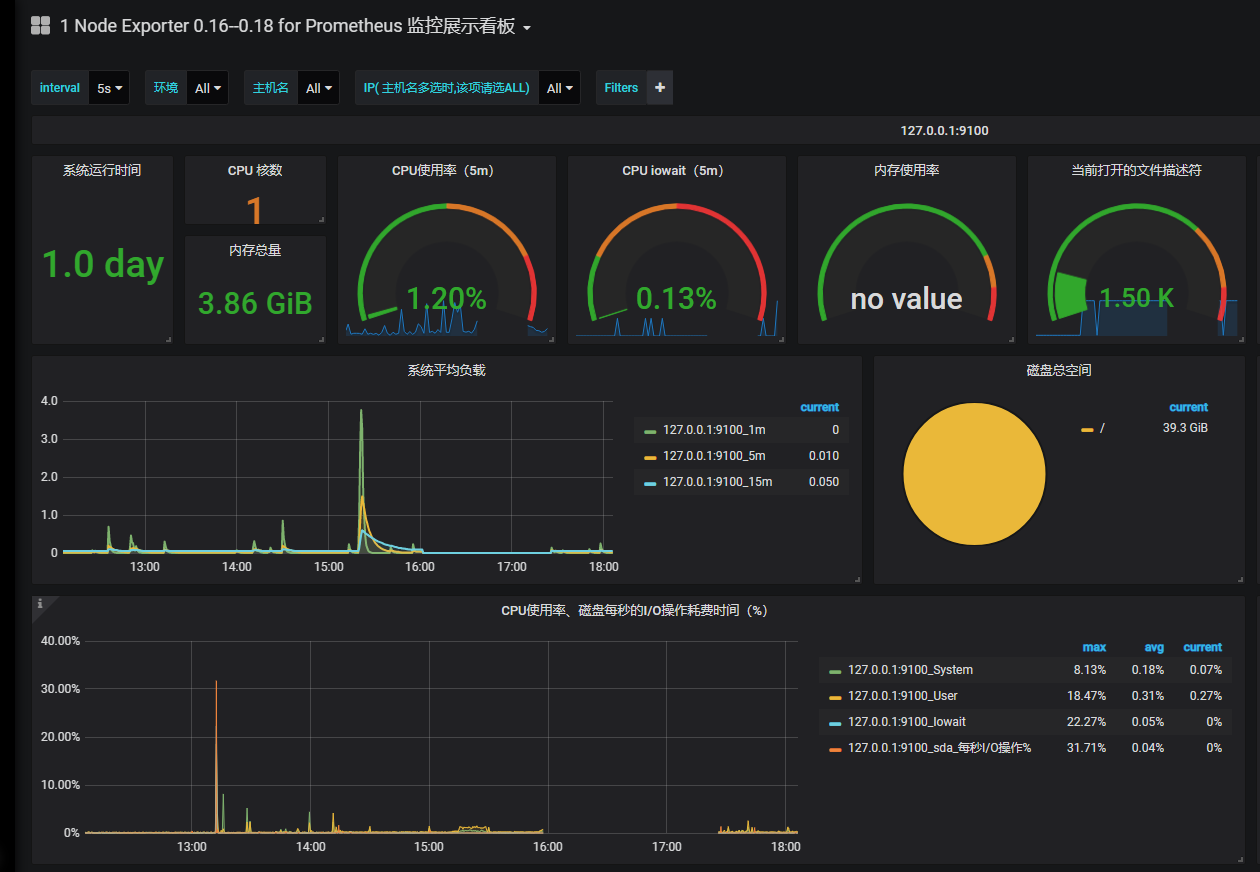Click the "39.3 GiB" disk space value
Viewport: 1260px width, 872px height.
coord(1185,428)
